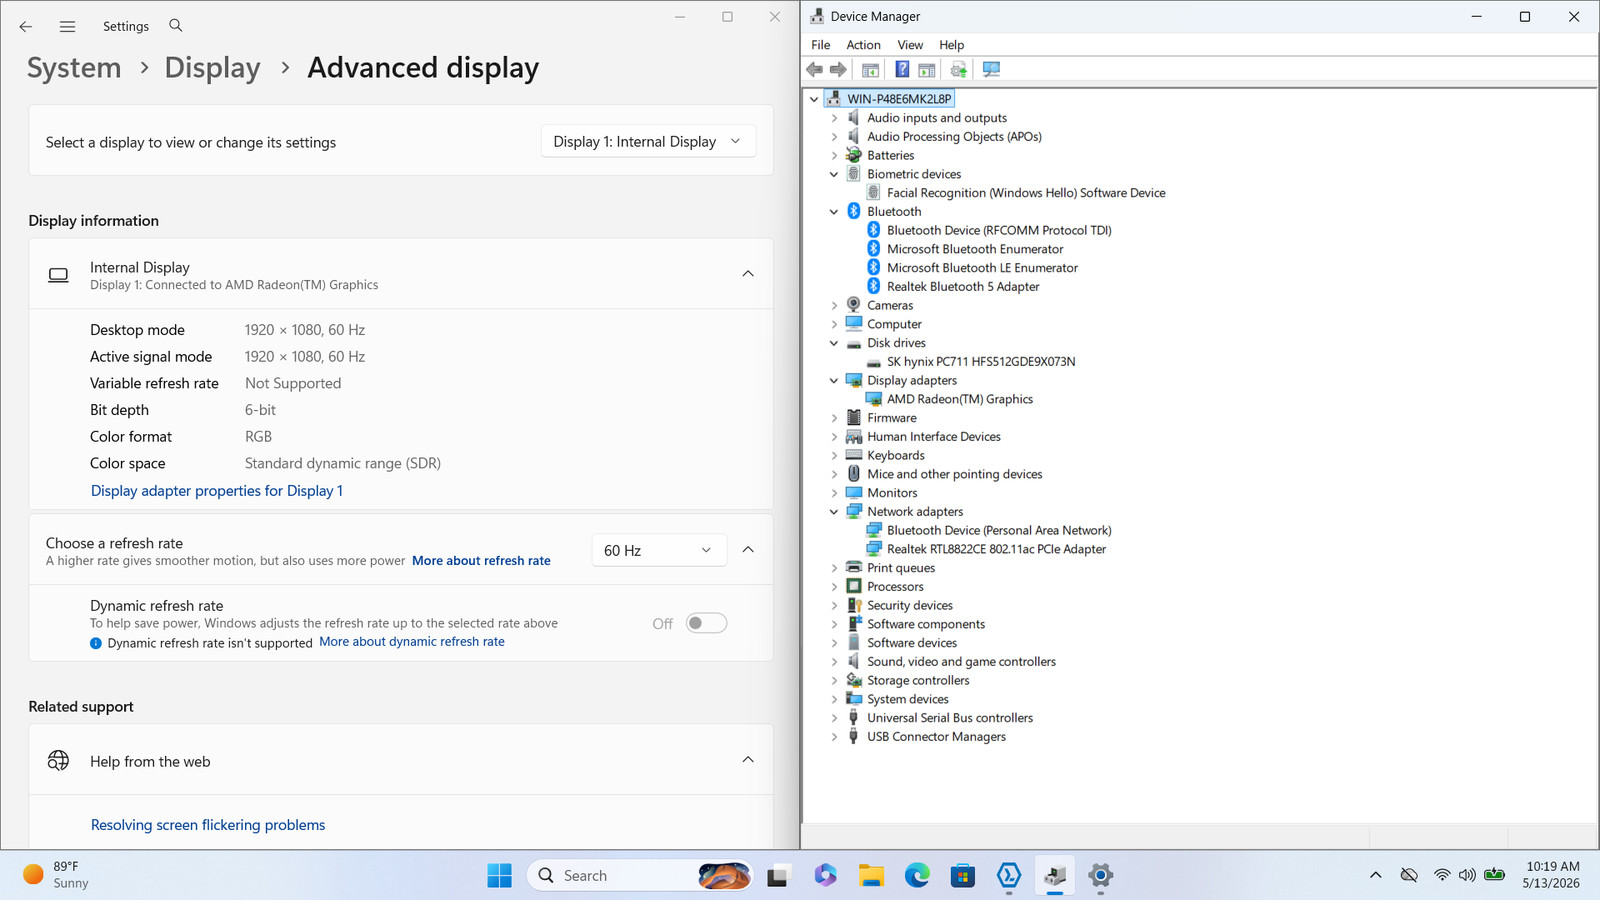
Task: Toggle the Show/Hide Action Pane toolbar icon
Action: point(927,69)
